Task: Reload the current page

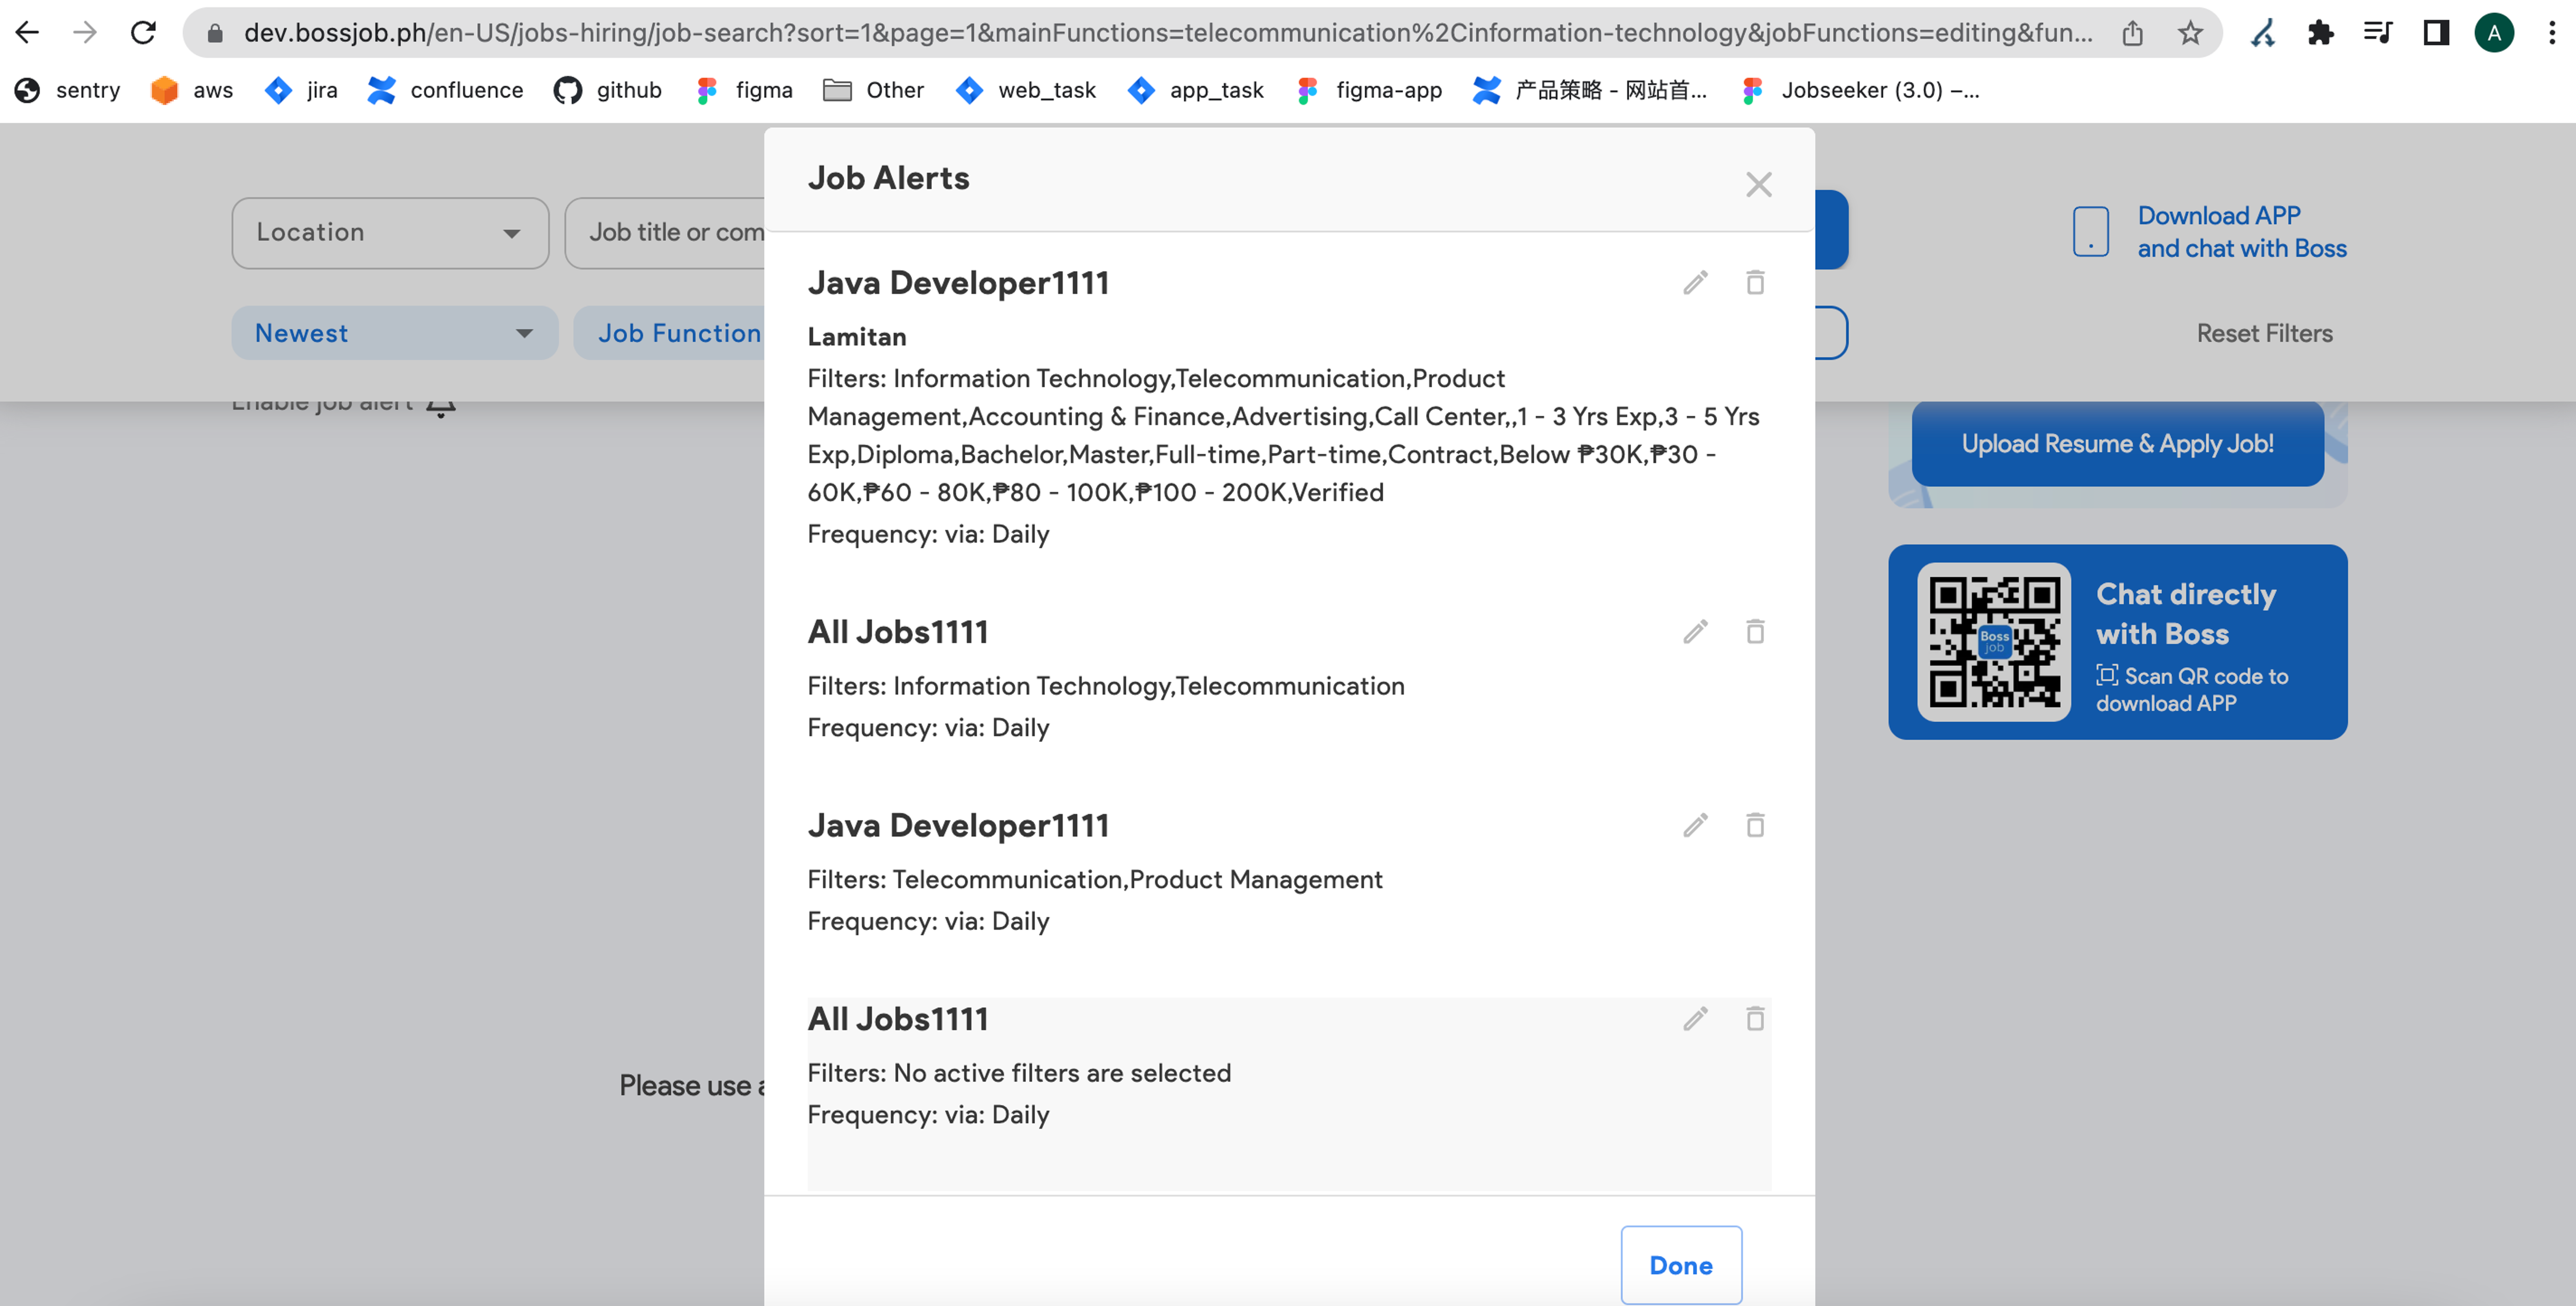Action: click(x=143, y=32)
